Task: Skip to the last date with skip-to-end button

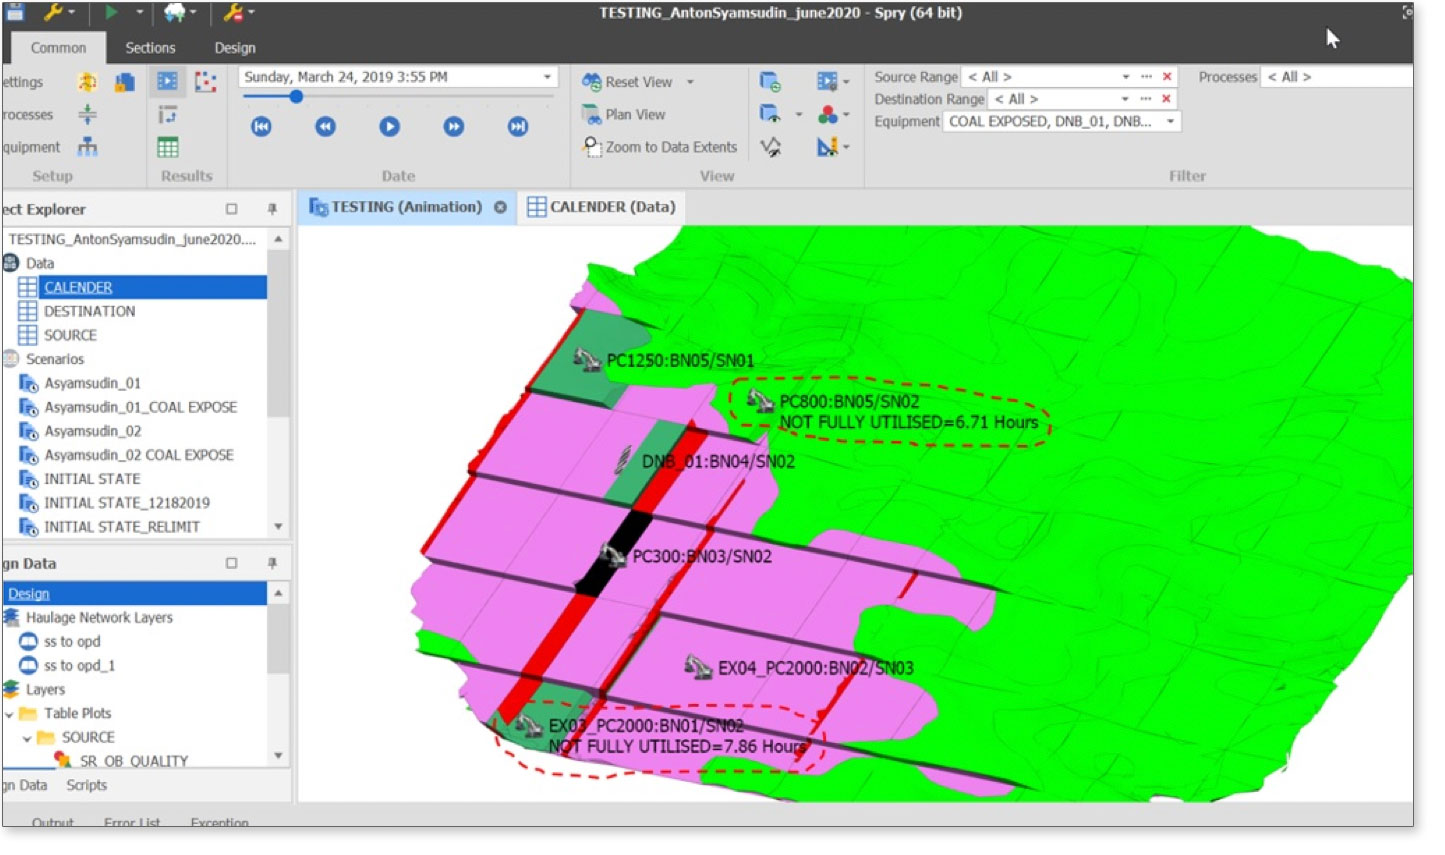Action: 517,126
